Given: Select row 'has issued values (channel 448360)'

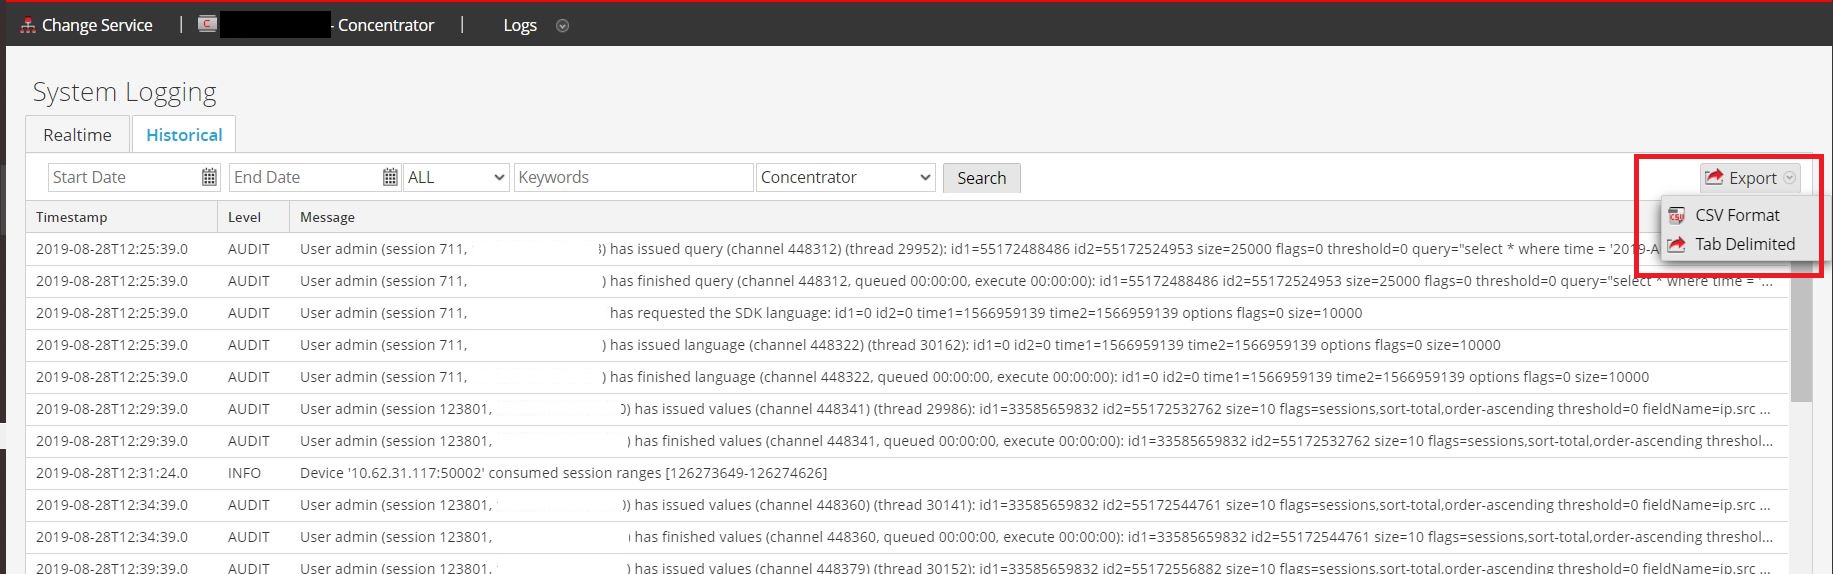Looking at the screenshot, I should [x=907, y=505].
